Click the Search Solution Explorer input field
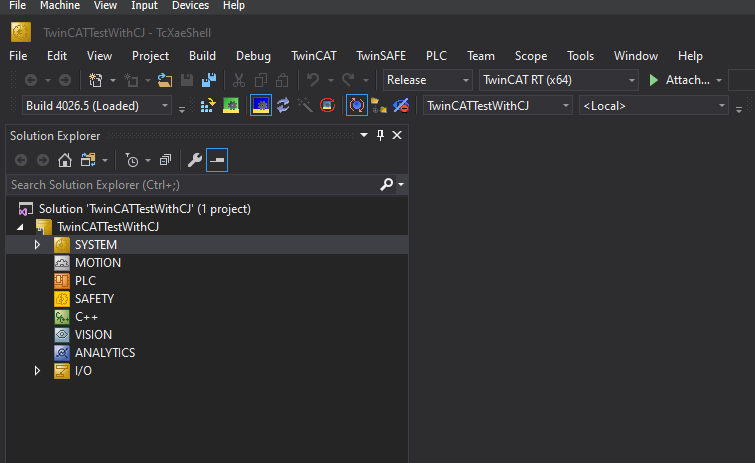 (193, 185)
